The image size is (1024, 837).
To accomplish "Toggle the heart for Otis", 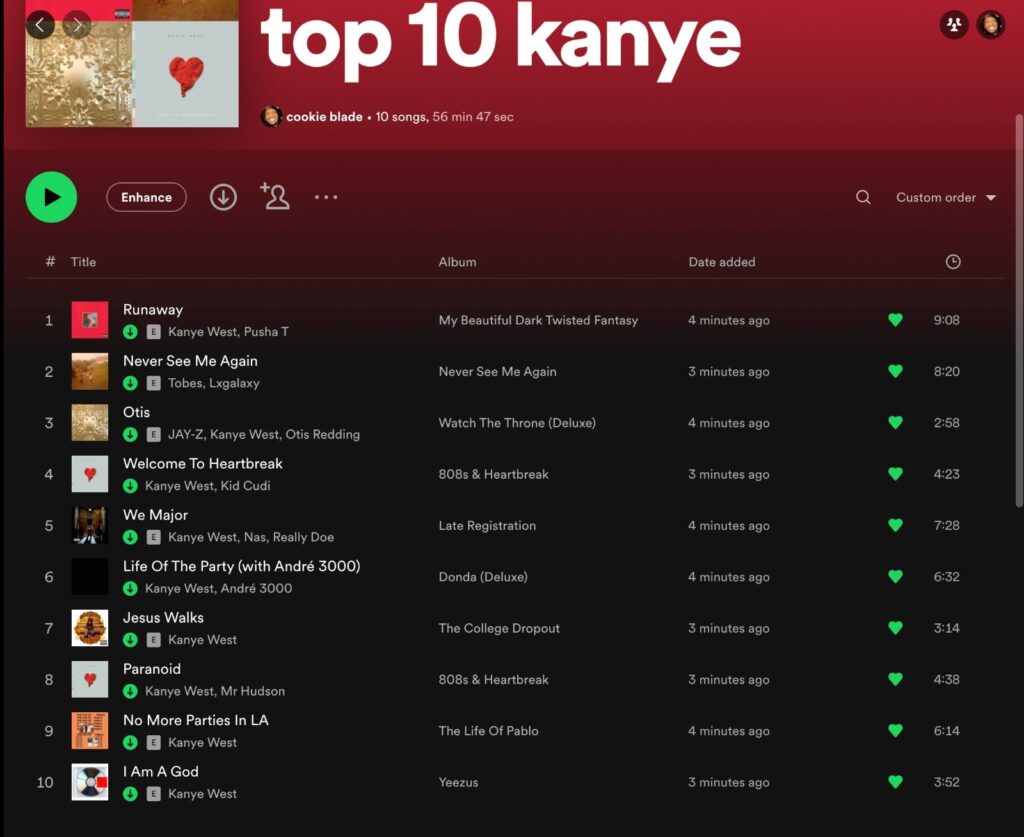I will [x=895, y=422].
